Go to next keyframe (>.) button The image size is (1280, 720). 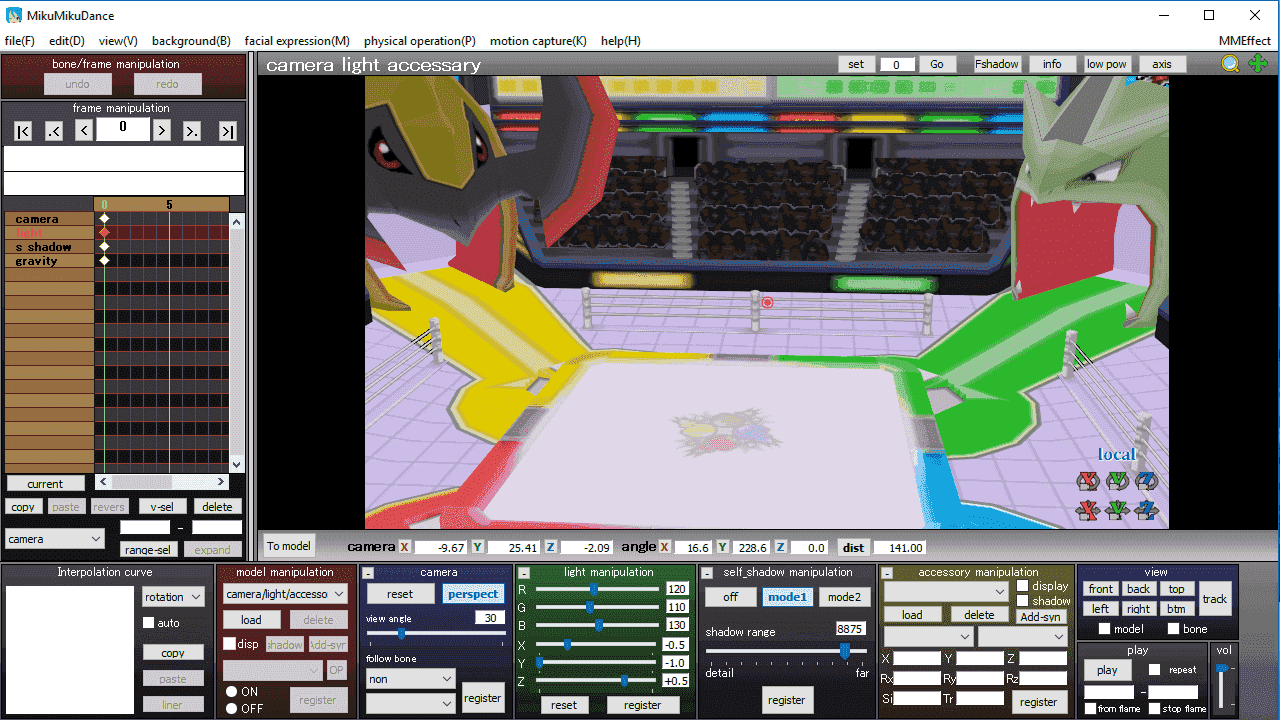[x=192, y=131]
